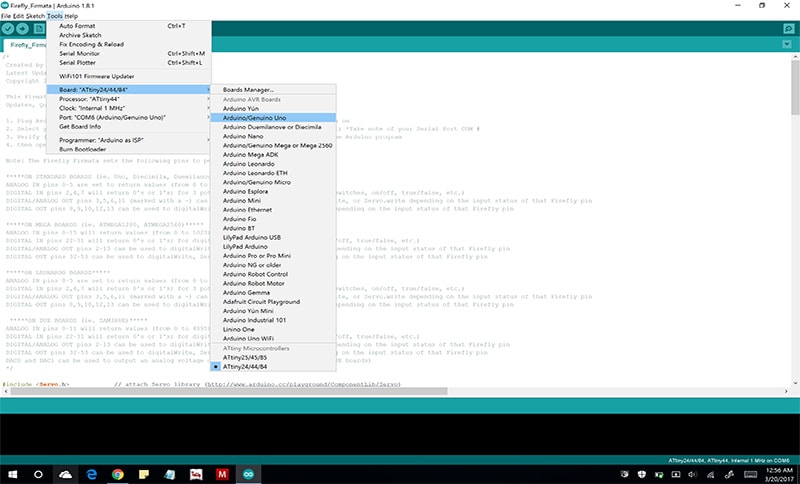Viewport: 800px width, 484px height.
Task: Select Arduino Industrial 101 board
Action: 273,320
